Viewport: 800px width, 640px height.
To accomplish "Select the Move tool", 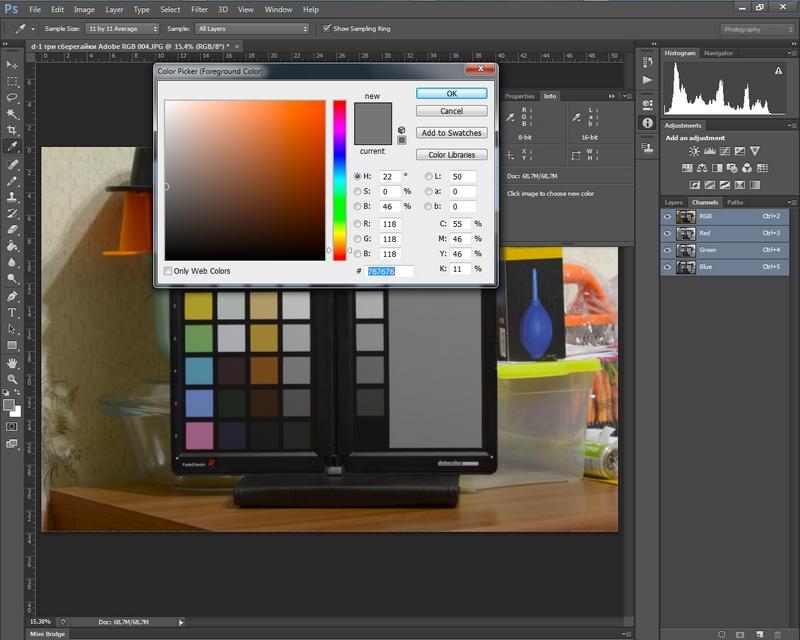I will point(12,65).
